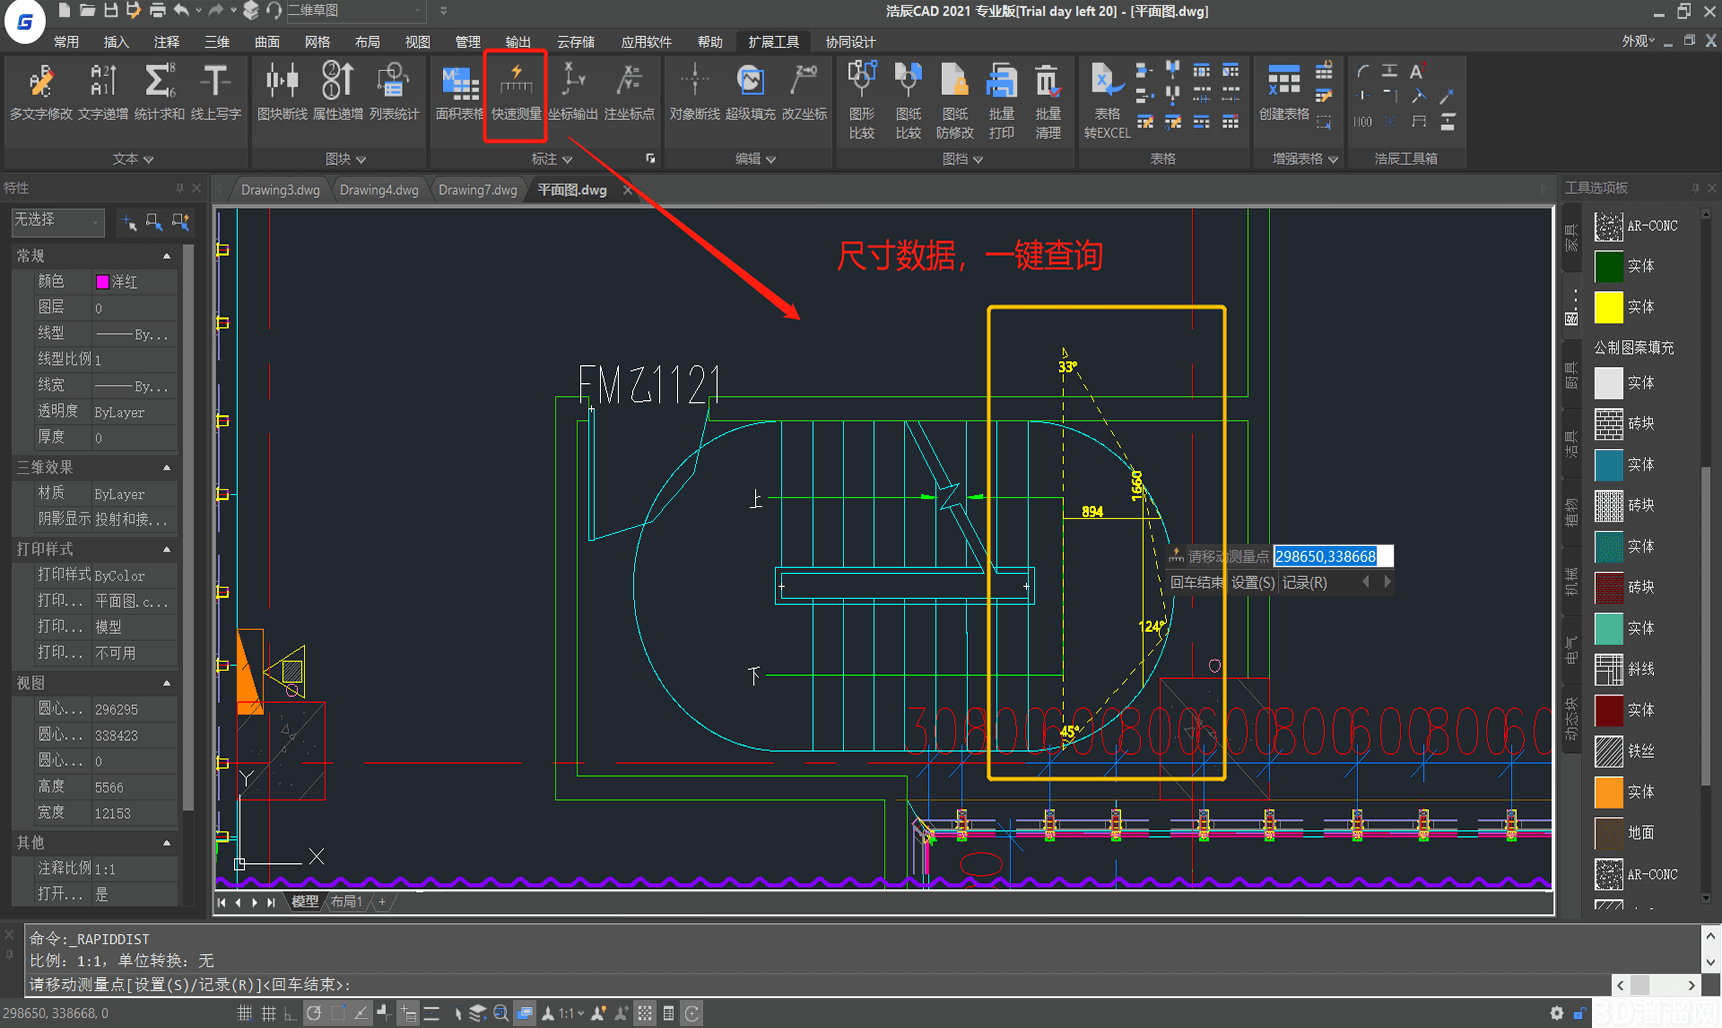The width and height of the screenshot is (1722, 1028).
Task: Run the 统计求和 sum statistics tool
Action: tap(159, 92)
